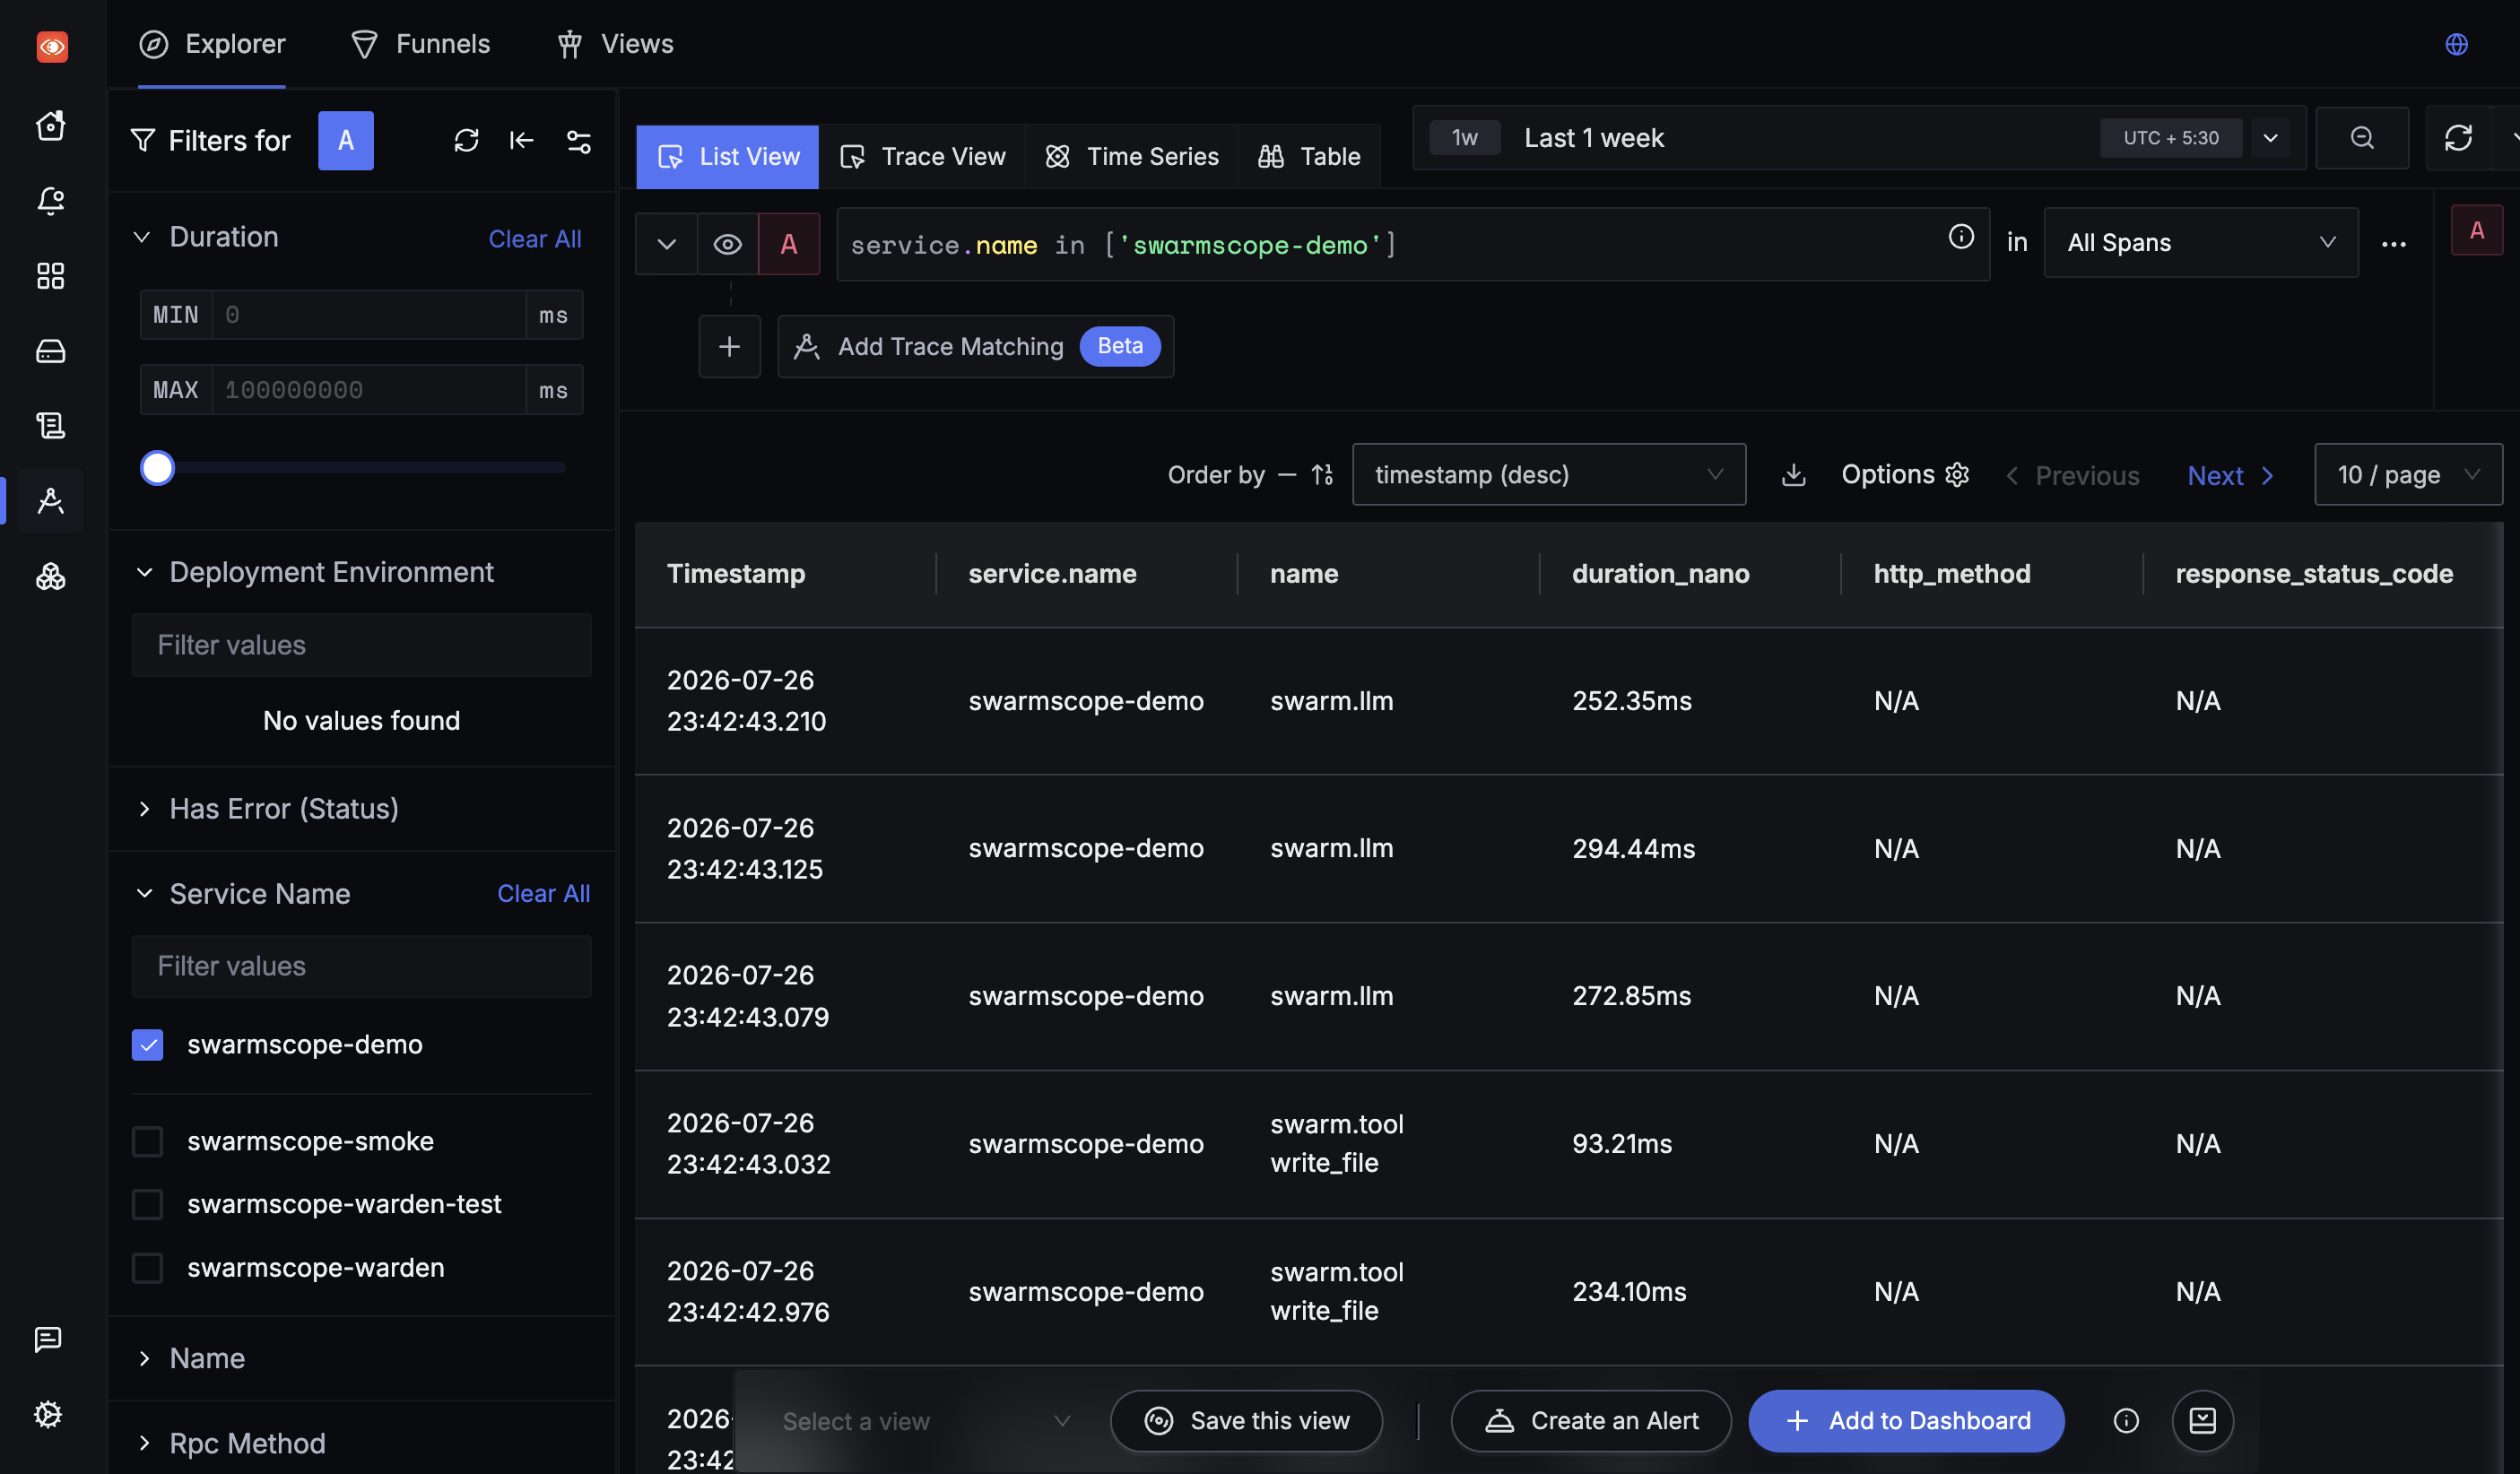Toggle query A visibility eye icon
Image resolution: width=2520 pixels, height=1474 pixels.
click(x=728, y=244)
